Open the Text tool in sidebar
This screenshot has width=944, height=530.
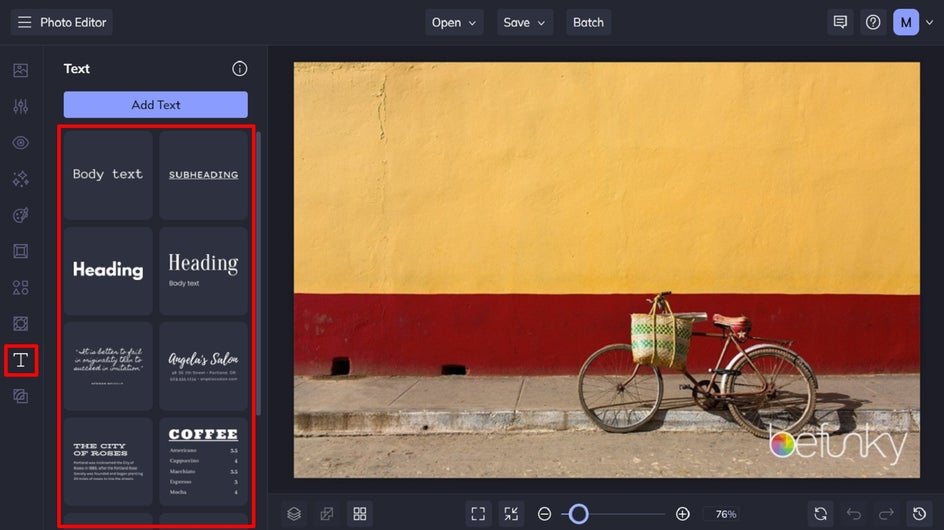tap(20, 360)
